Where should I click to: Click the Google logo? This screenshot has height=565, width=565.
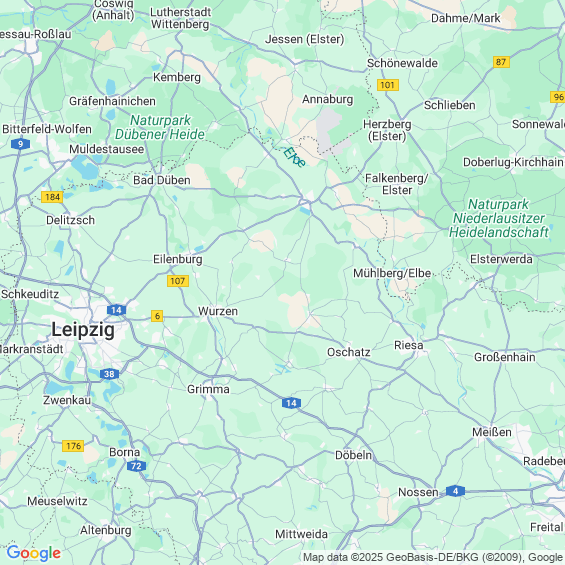click(x=34, y=553)
